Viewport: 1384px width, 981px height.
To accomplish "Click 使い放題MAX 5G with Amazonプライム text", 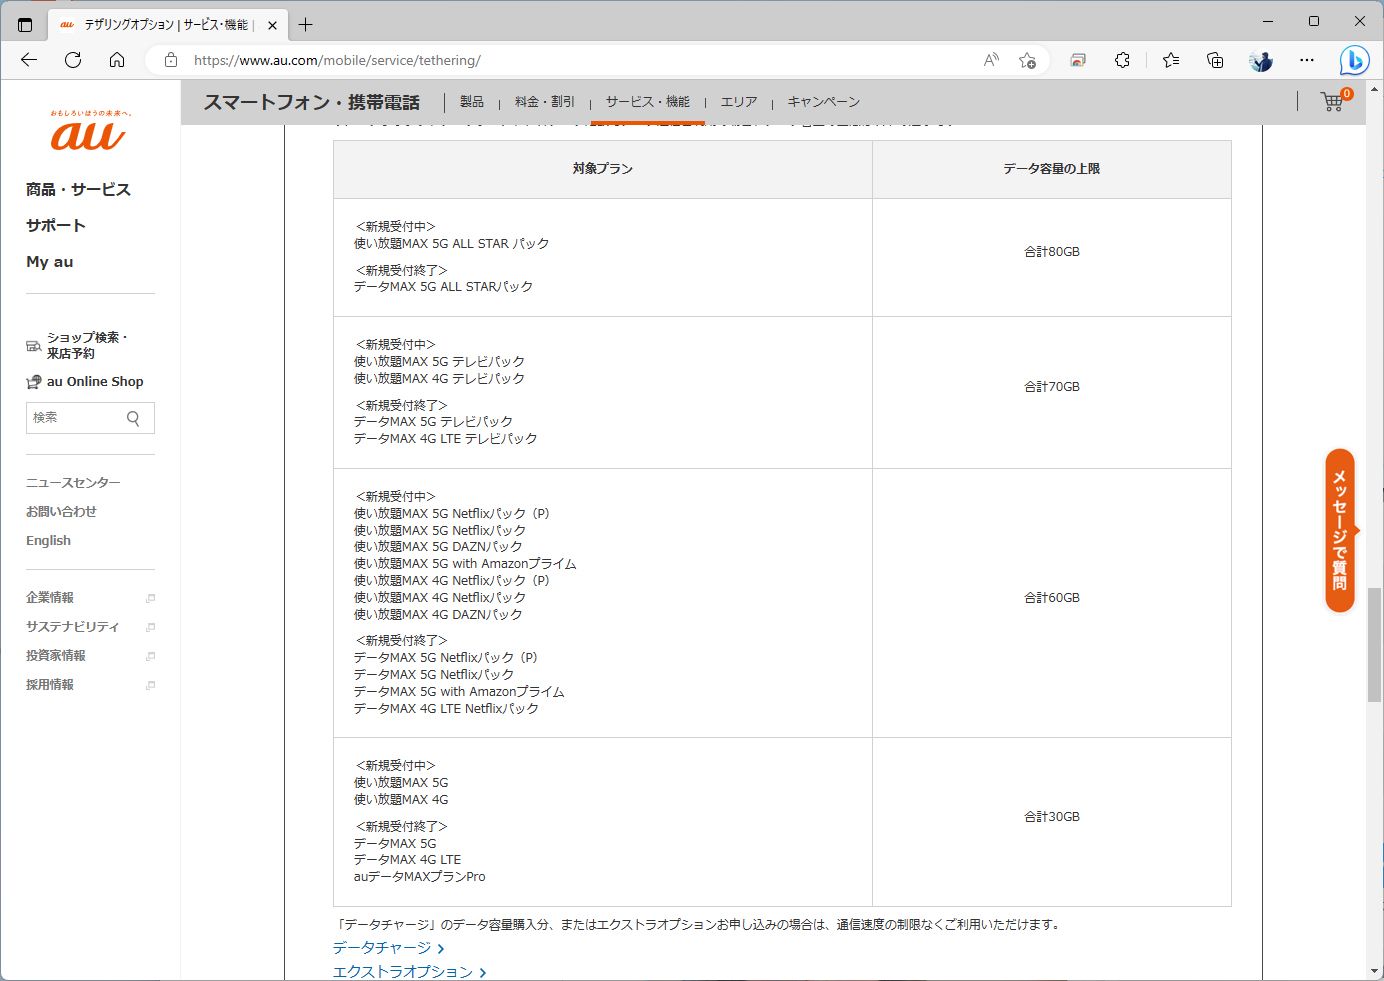I will 465,564.
